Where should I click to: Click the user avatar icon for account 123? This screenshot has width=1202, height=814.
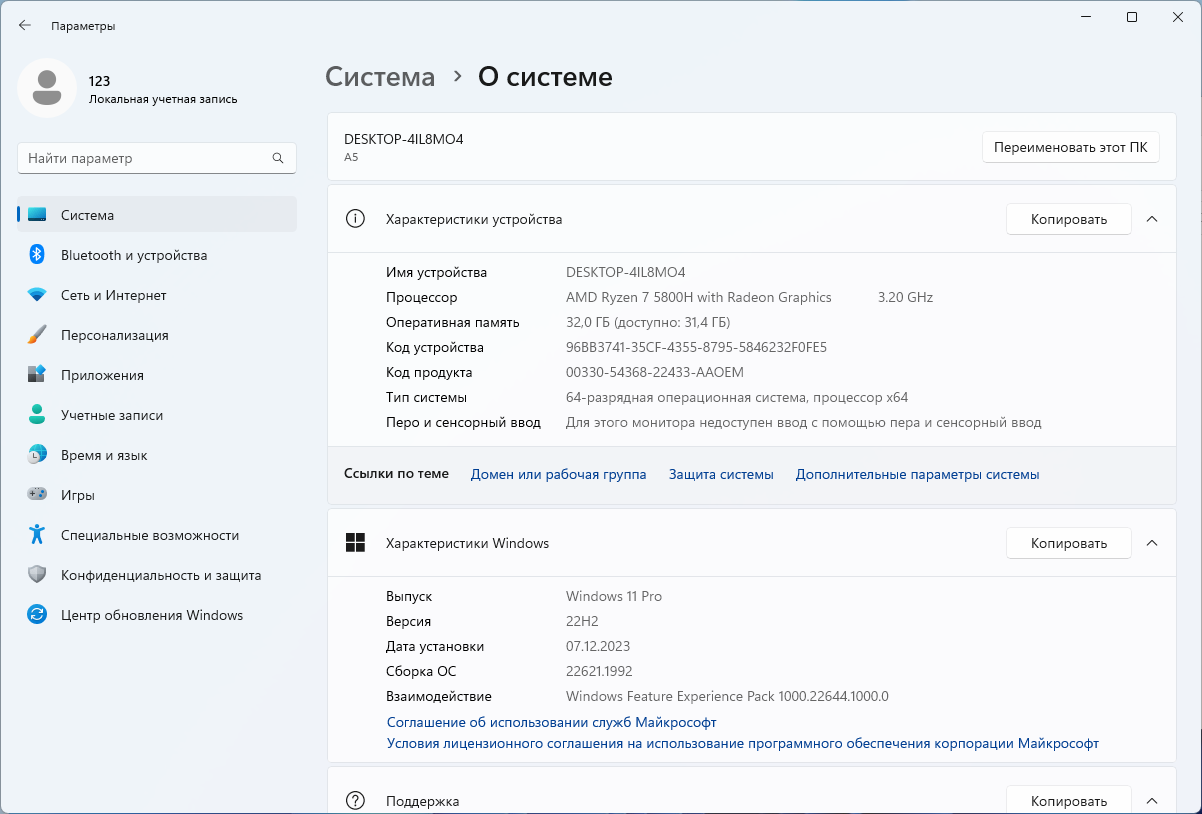point(47,88)
